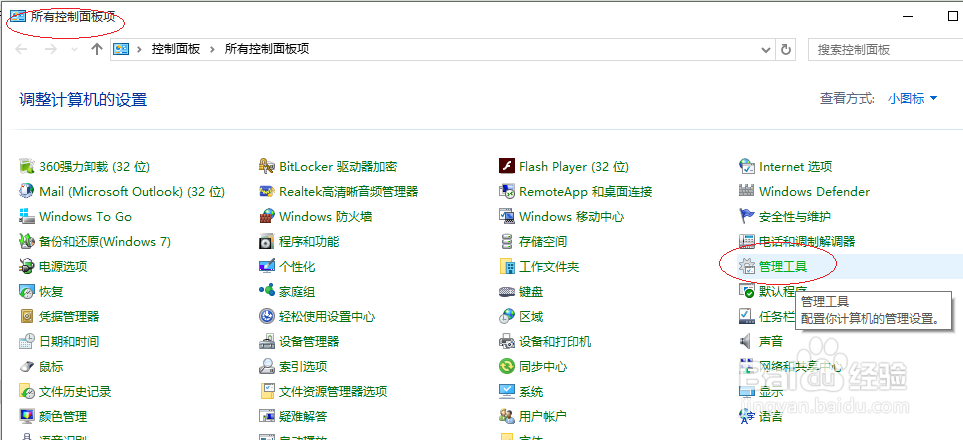
Task: Click the 电源选项 battery icon
Action: pos(26,267)
